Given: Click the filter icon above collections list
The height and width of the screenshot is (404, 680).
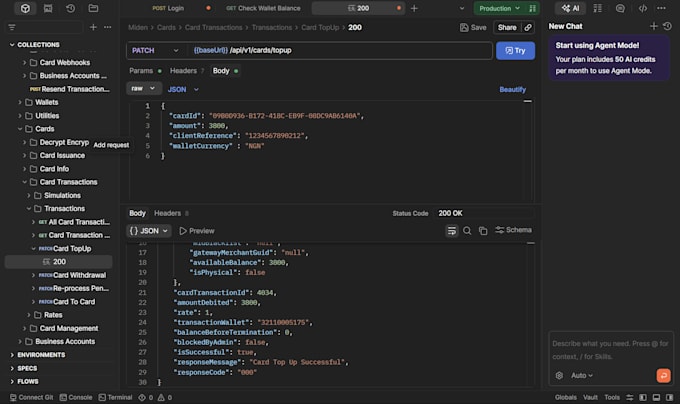Looking at the screenshot, I should (x=12, y=27).
